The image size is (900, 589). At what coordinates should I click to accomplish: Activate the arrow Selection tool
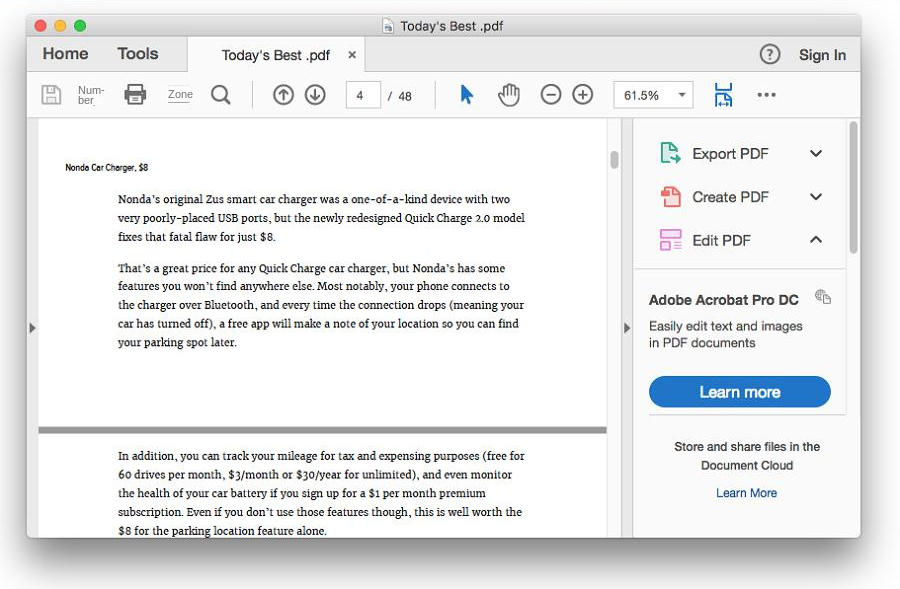(x=466, y=95)
